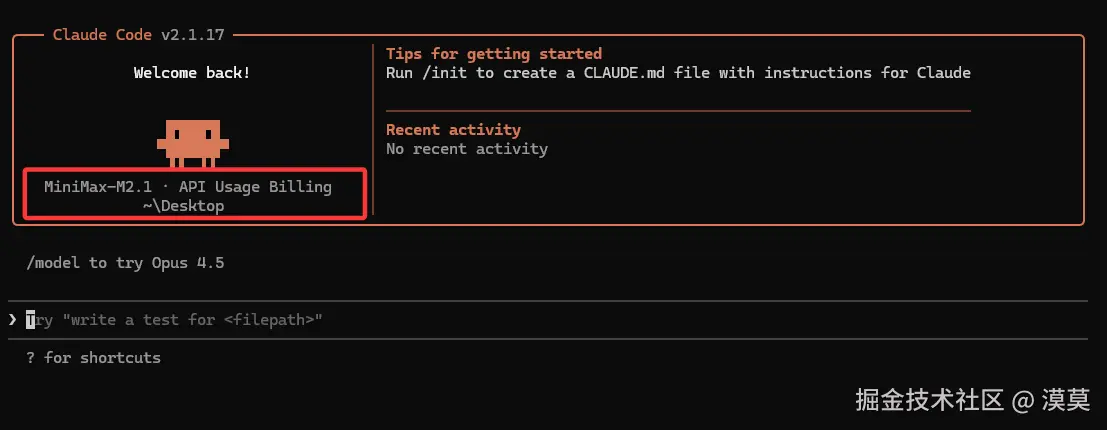Click the Claude pixel mascot icon

[x=193, y=142]
